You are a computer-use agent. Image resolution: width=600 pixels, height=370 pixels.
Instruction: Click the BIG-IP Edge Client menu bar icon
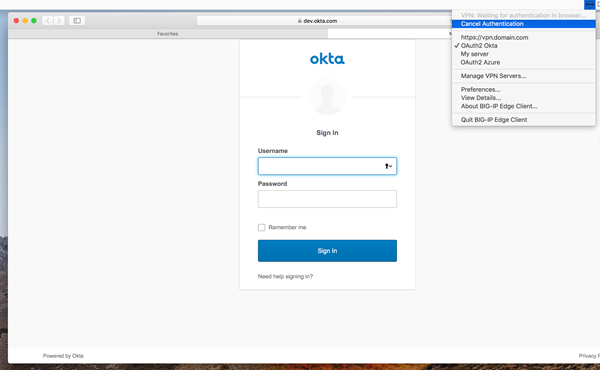tap(589, 5)
